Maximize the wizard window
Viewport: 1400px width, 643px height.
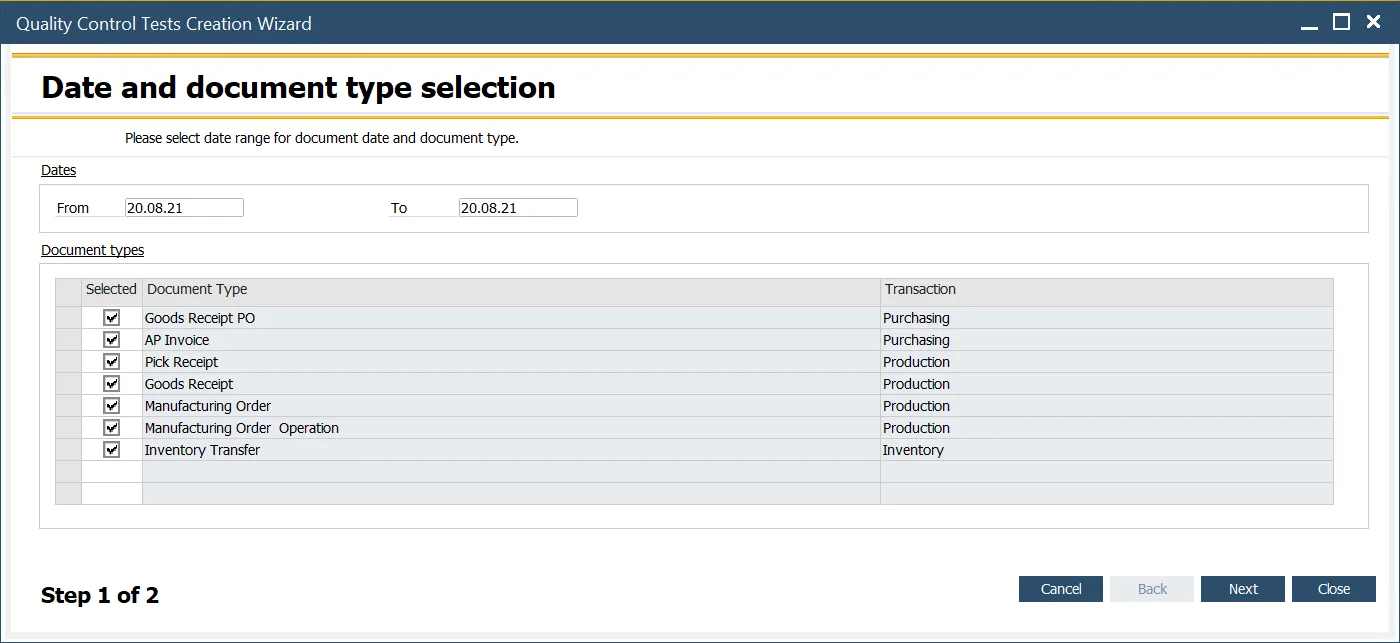point(1342,23)
